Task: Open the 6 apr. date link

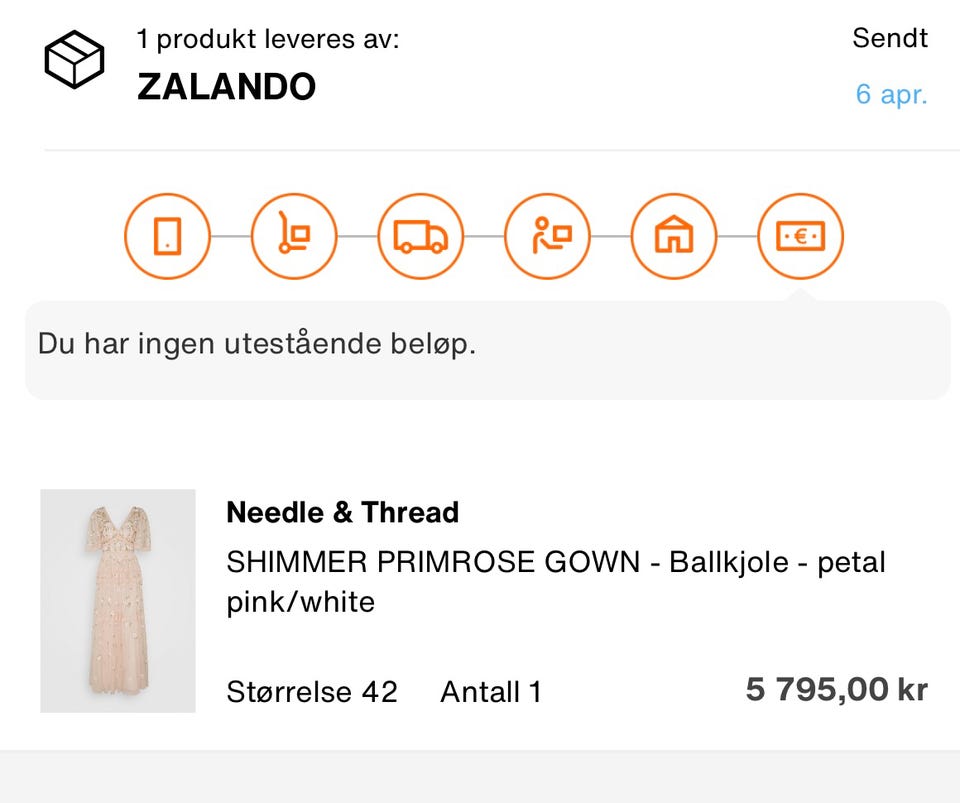Action: pos(891,95)
